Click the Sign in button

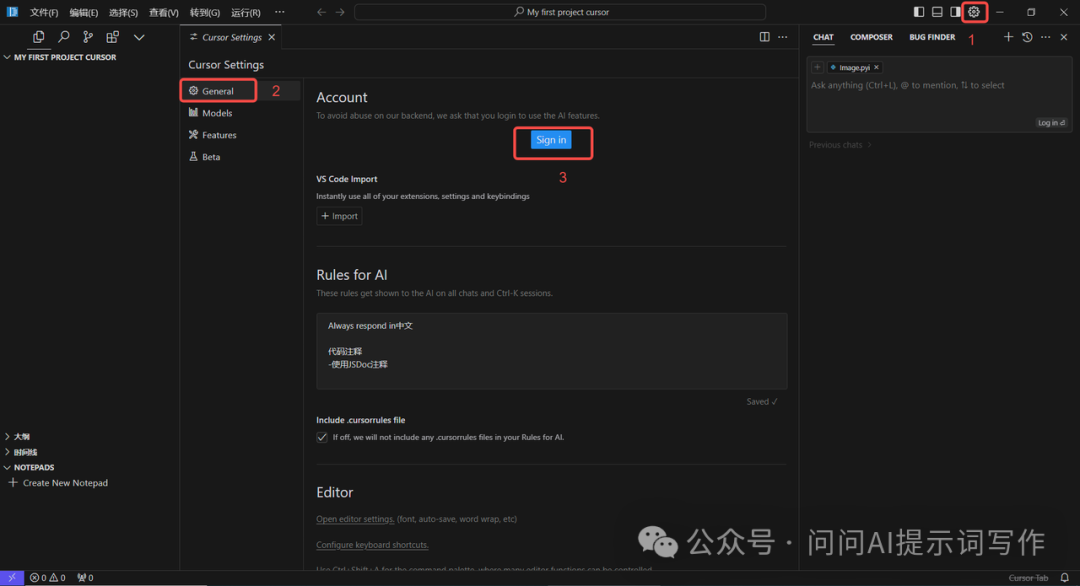(x=551, y=140)
